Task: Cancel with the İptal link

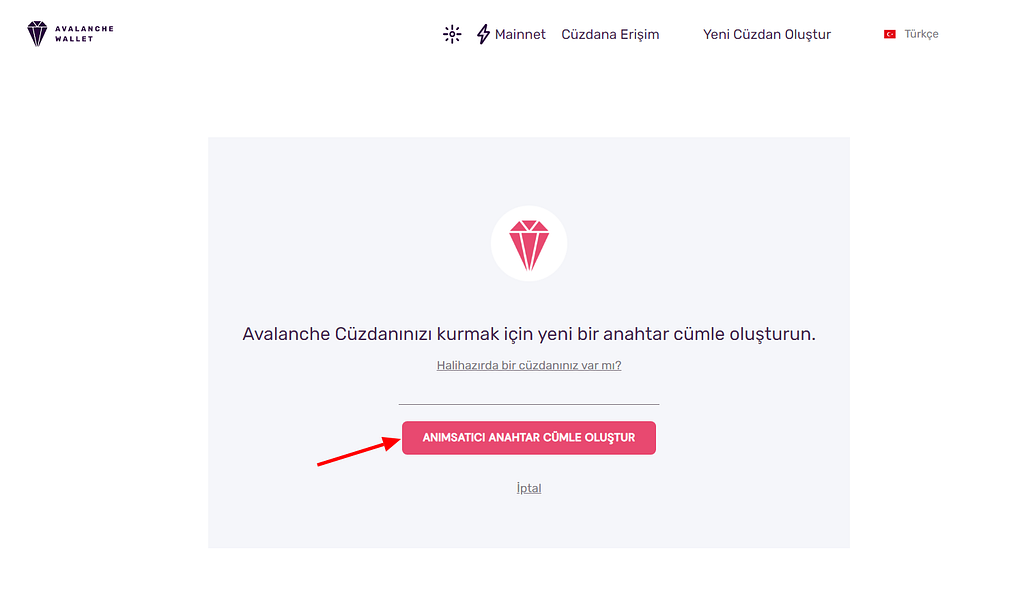Action: pos(529,488)
